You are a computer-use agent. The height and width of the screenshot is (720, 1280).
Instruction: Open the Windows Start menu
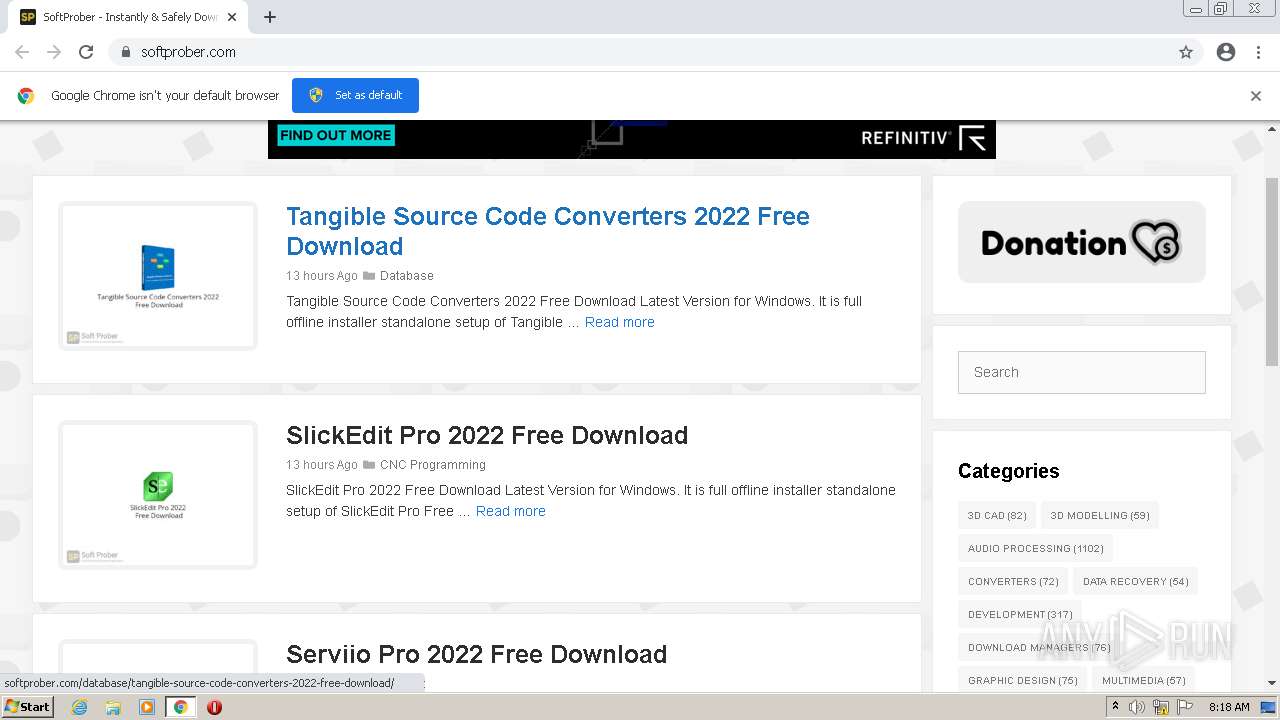coord(28,707)
